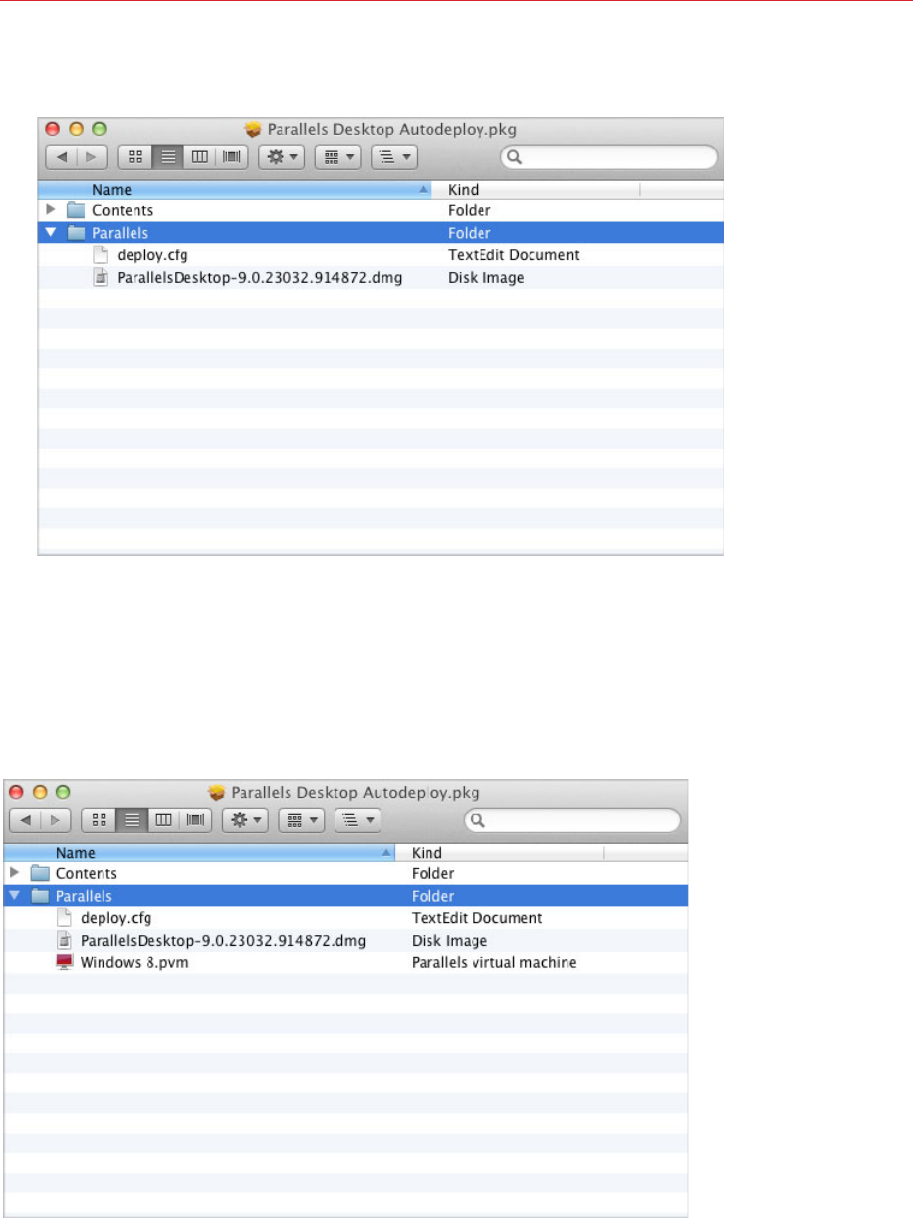Zoom the lower Finder window with green button

[x=63, y=791]
